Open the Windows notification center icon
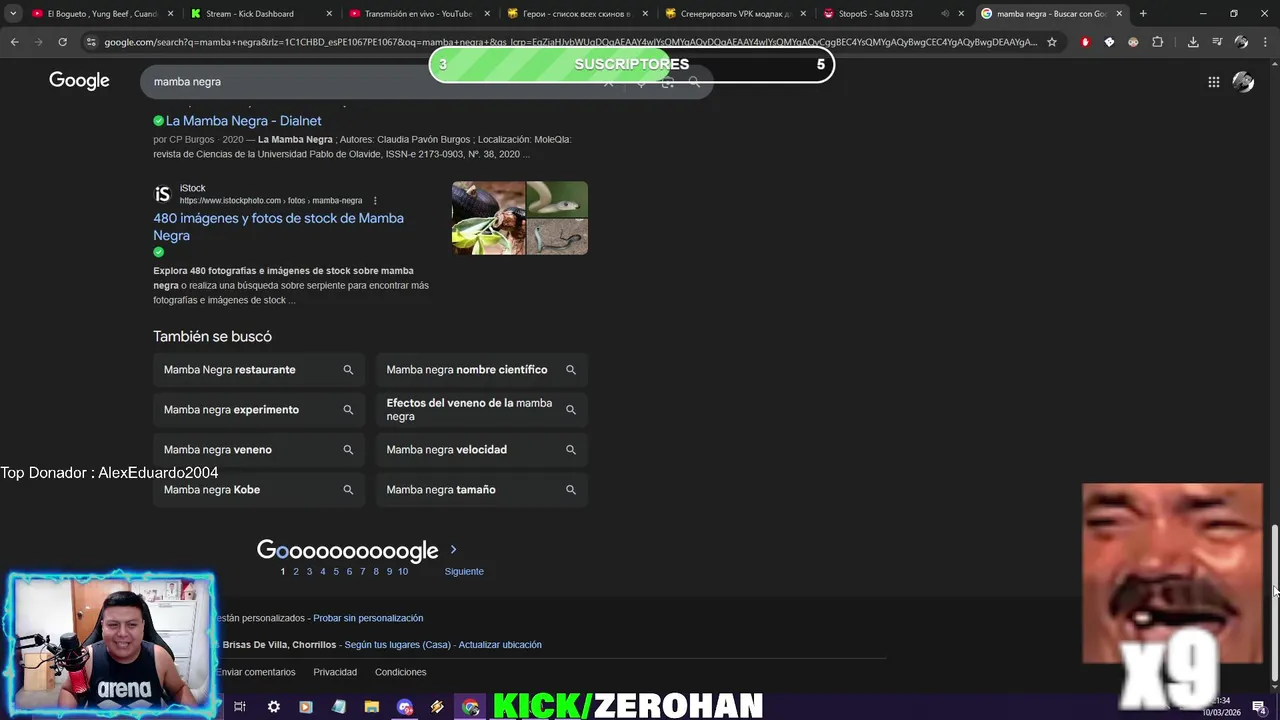The width and height of the screenshot is (1280, 720). (1259, 707)
